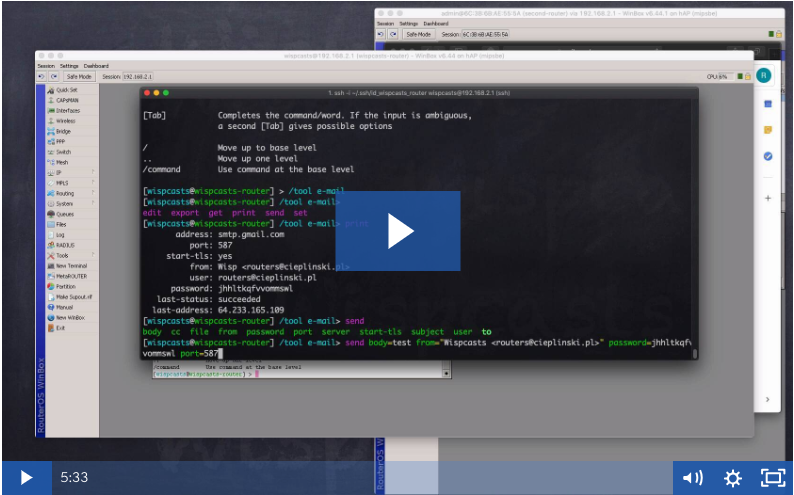Open New WinBox in sidebar

click(x=70, y=318)
